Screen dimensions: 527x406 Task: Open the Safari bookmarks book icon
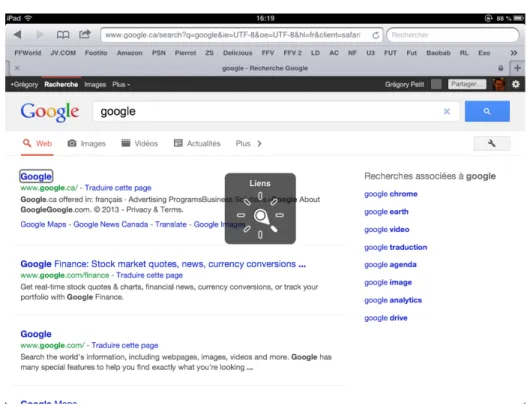point(63,34)
